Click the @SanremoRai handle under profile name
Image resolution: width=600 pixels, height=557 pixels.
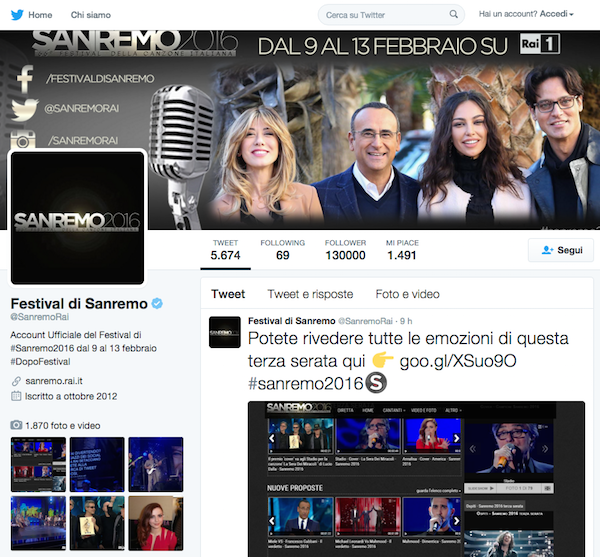point(39,317)
